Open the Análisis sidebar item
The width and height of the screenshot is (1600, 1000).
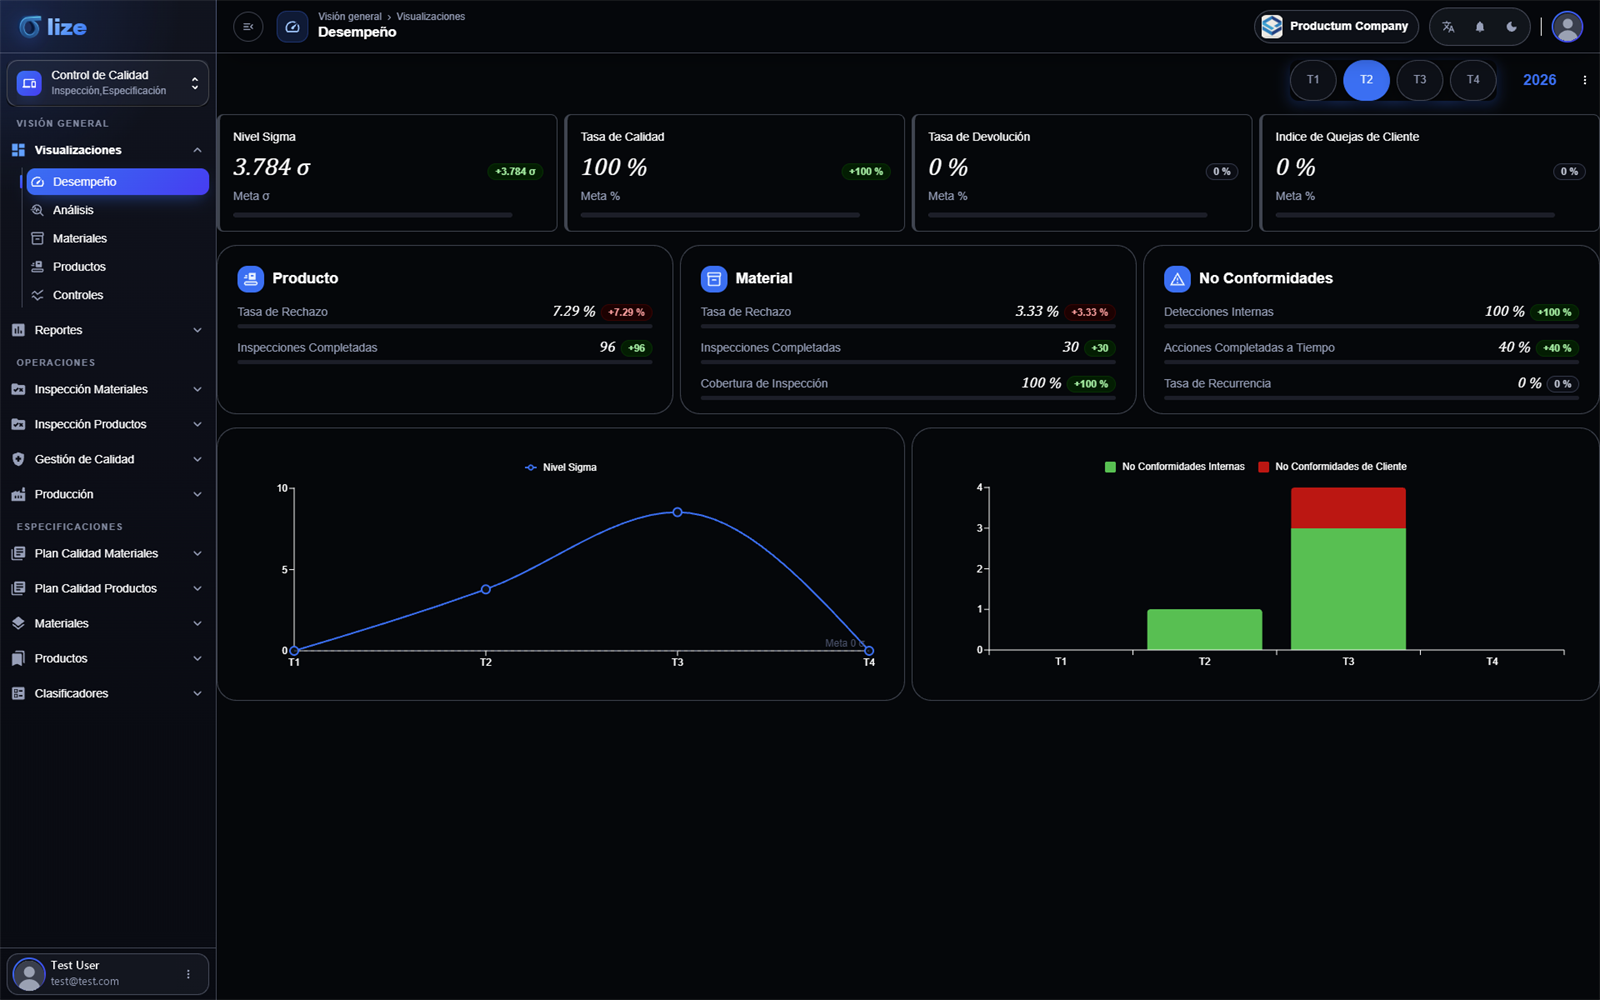118,210
